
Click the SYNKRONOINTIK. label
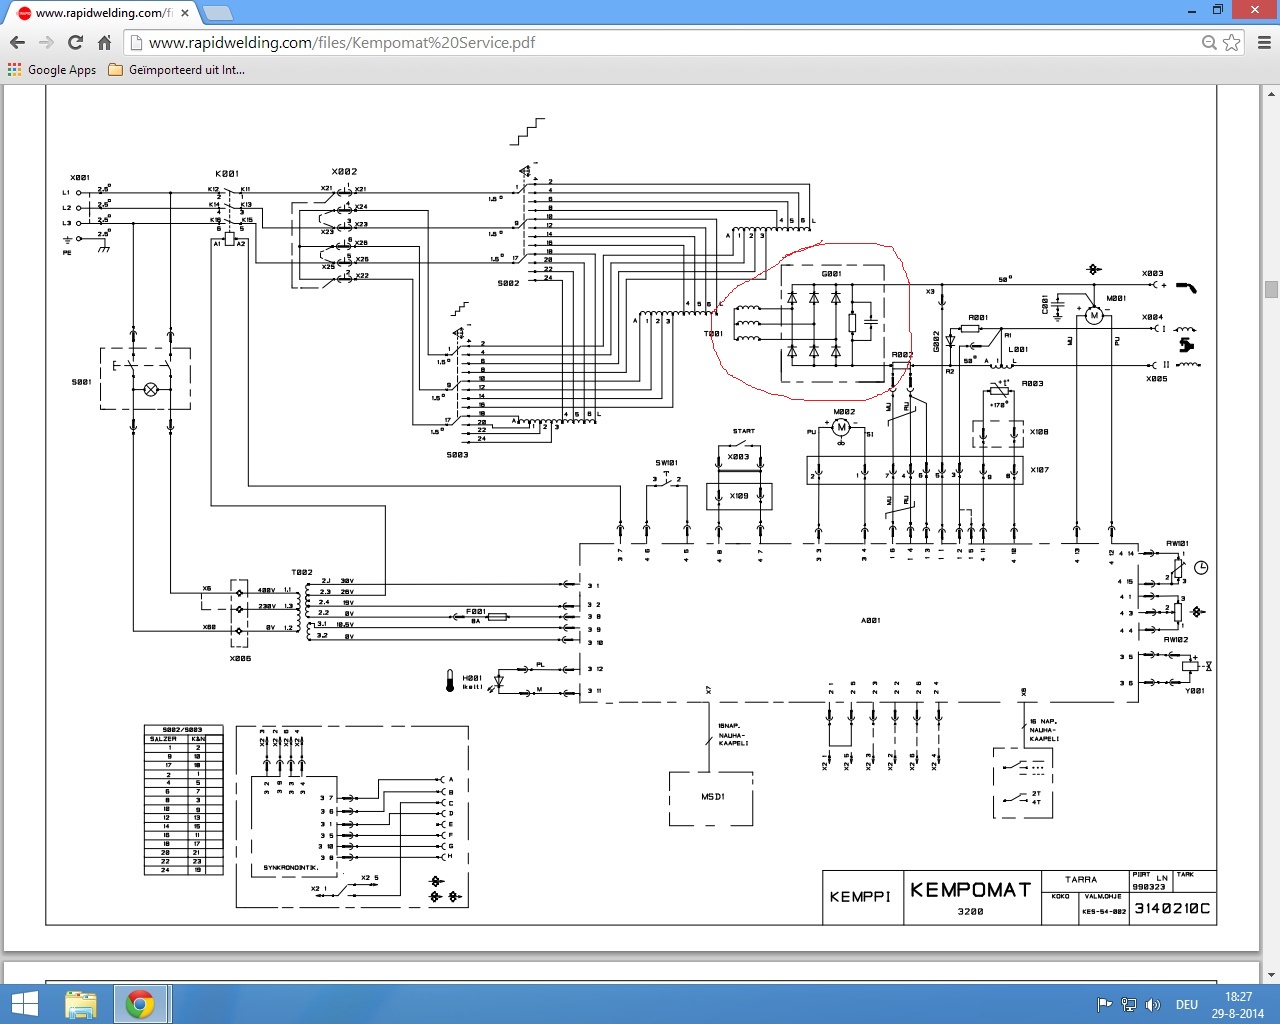(x=291, y=868)
